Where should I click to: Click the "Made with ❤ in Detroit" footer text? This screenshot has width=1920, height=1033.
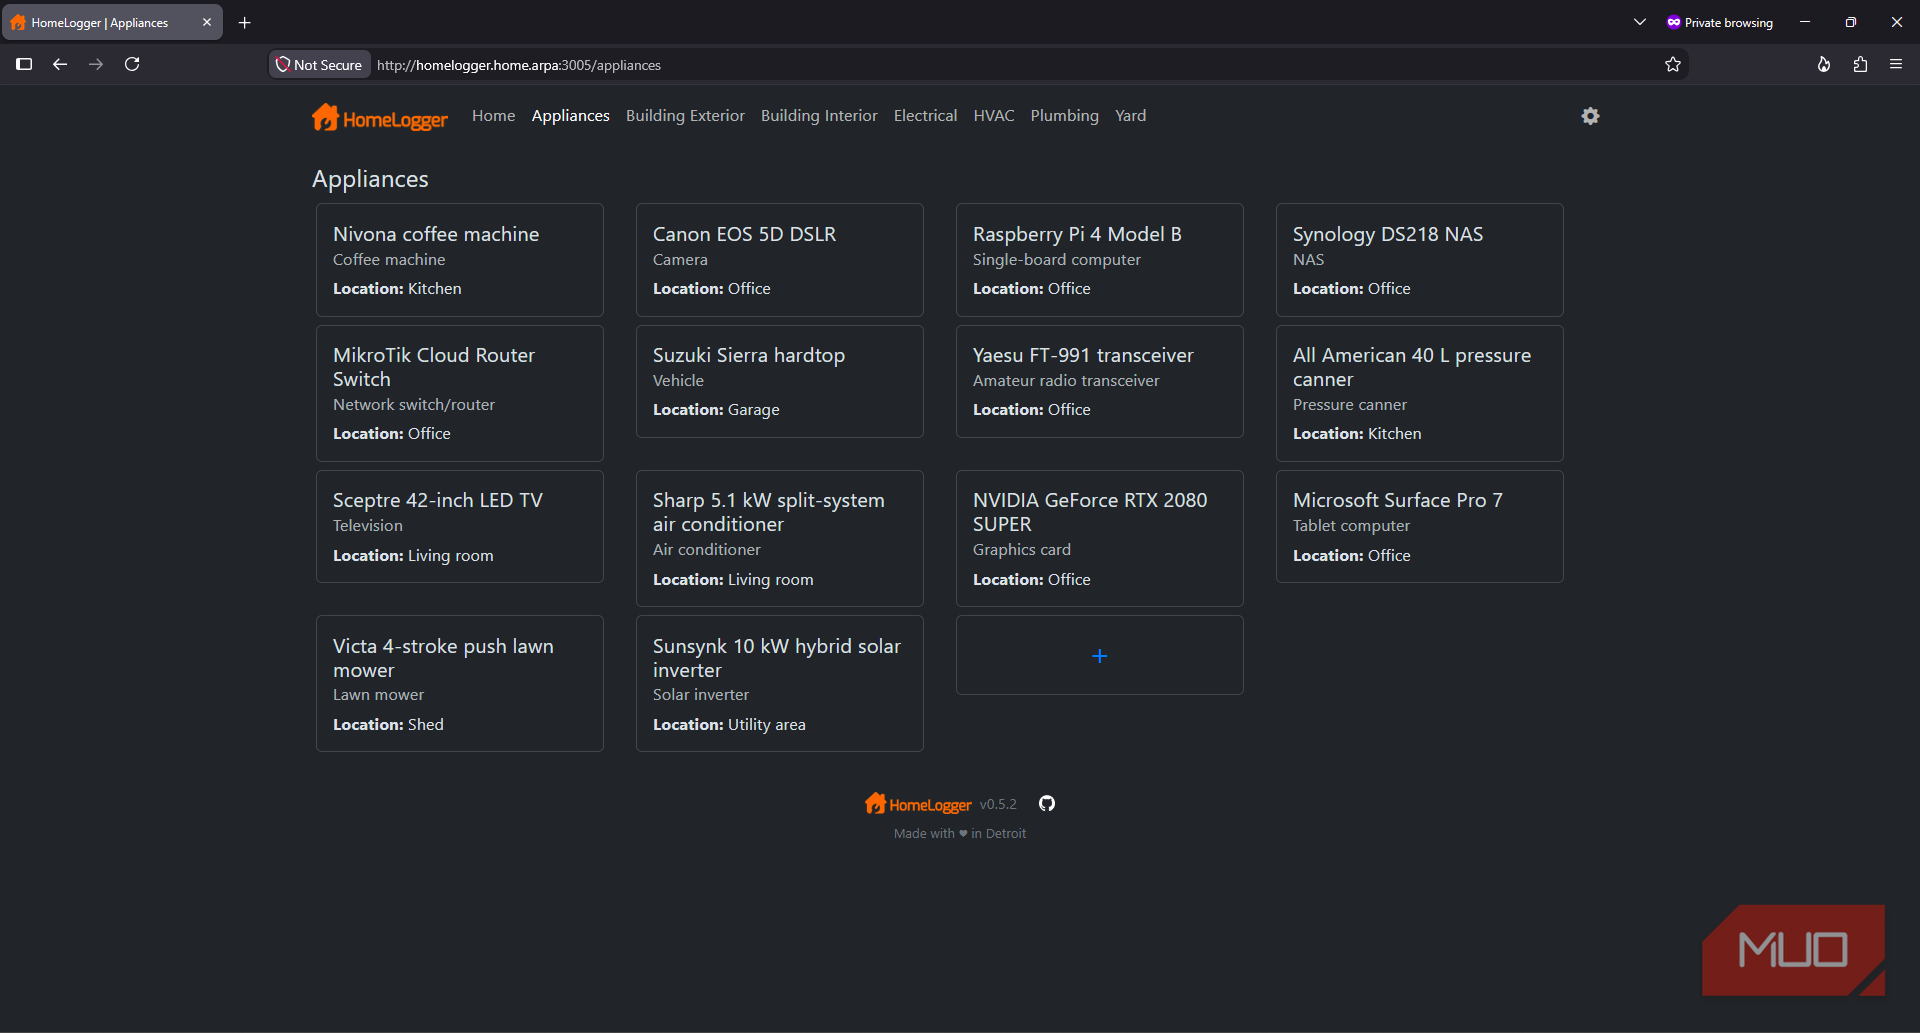click(960, 833)
